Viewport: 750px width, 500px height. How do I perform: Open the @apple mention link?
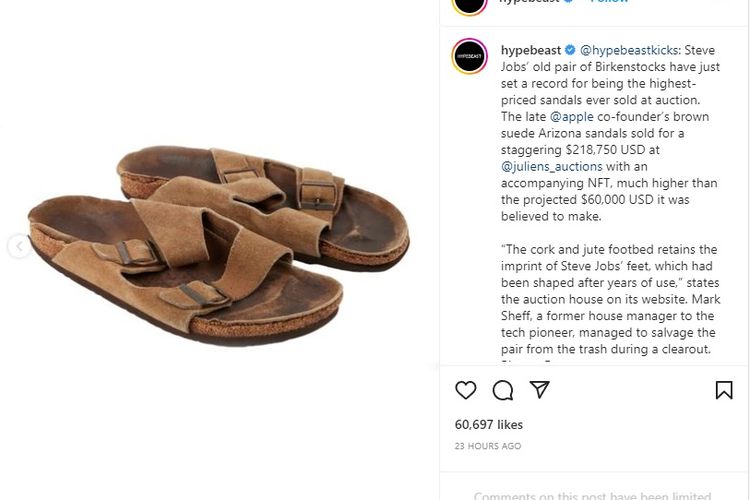572,117
